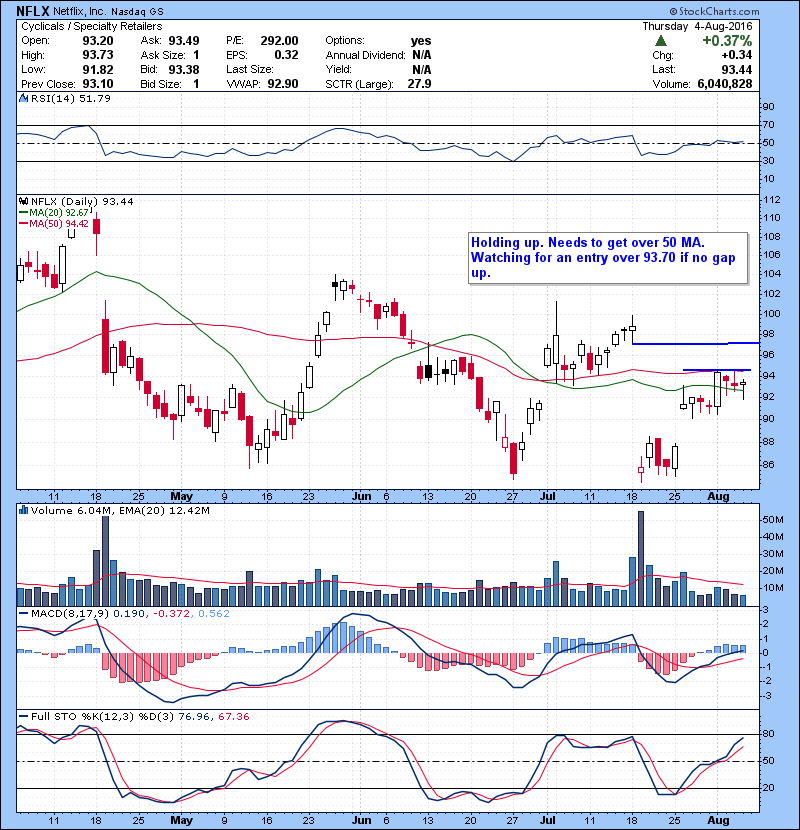Click the 'Volume 6.04M, EMA(20) 12.42M' label

tap(120, 510)
